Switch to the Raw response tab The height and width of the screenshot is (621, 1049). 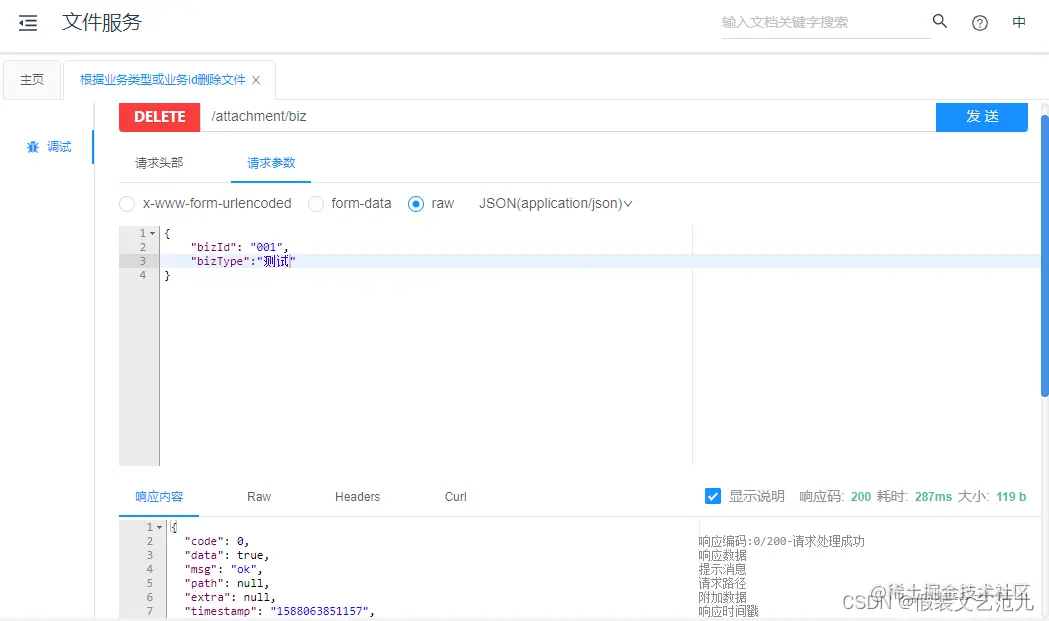(259, 497)
